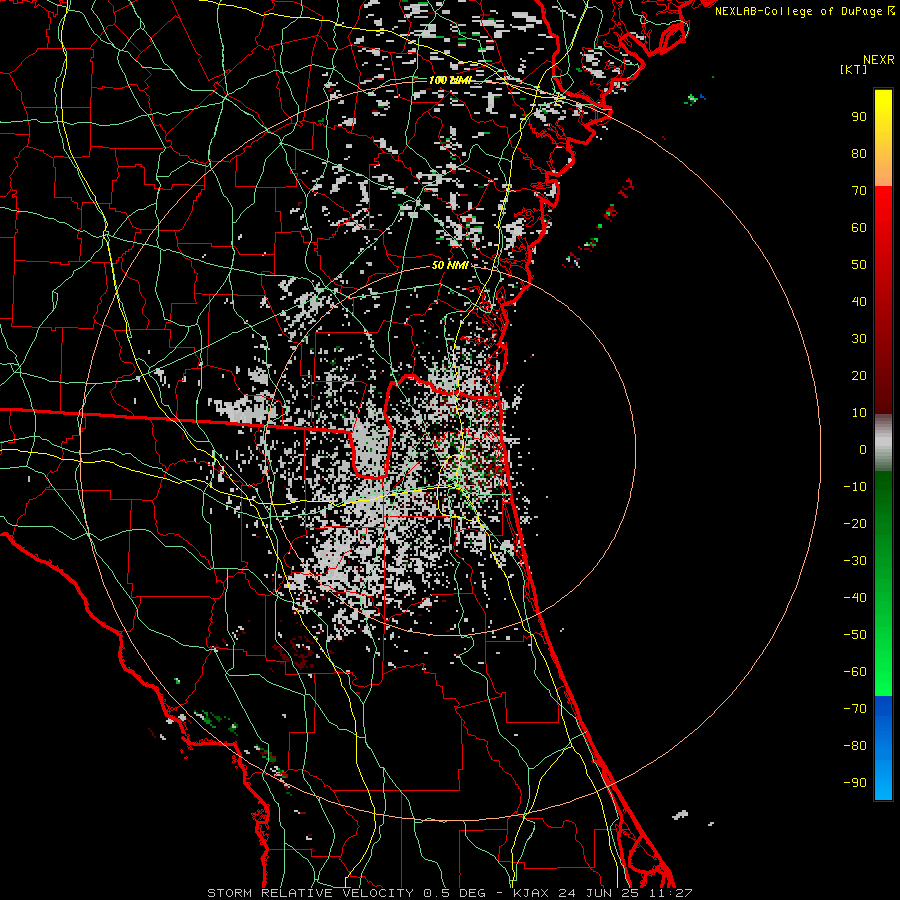
Task: Click the -70 scale value
Action: click(x=855, y=709)
